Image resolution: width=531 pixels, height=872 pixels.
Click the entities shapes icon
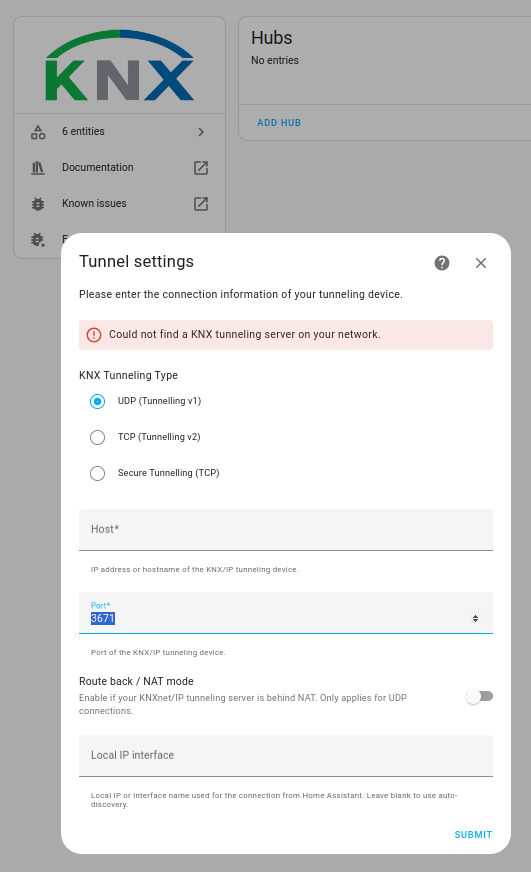coord(38,132)
